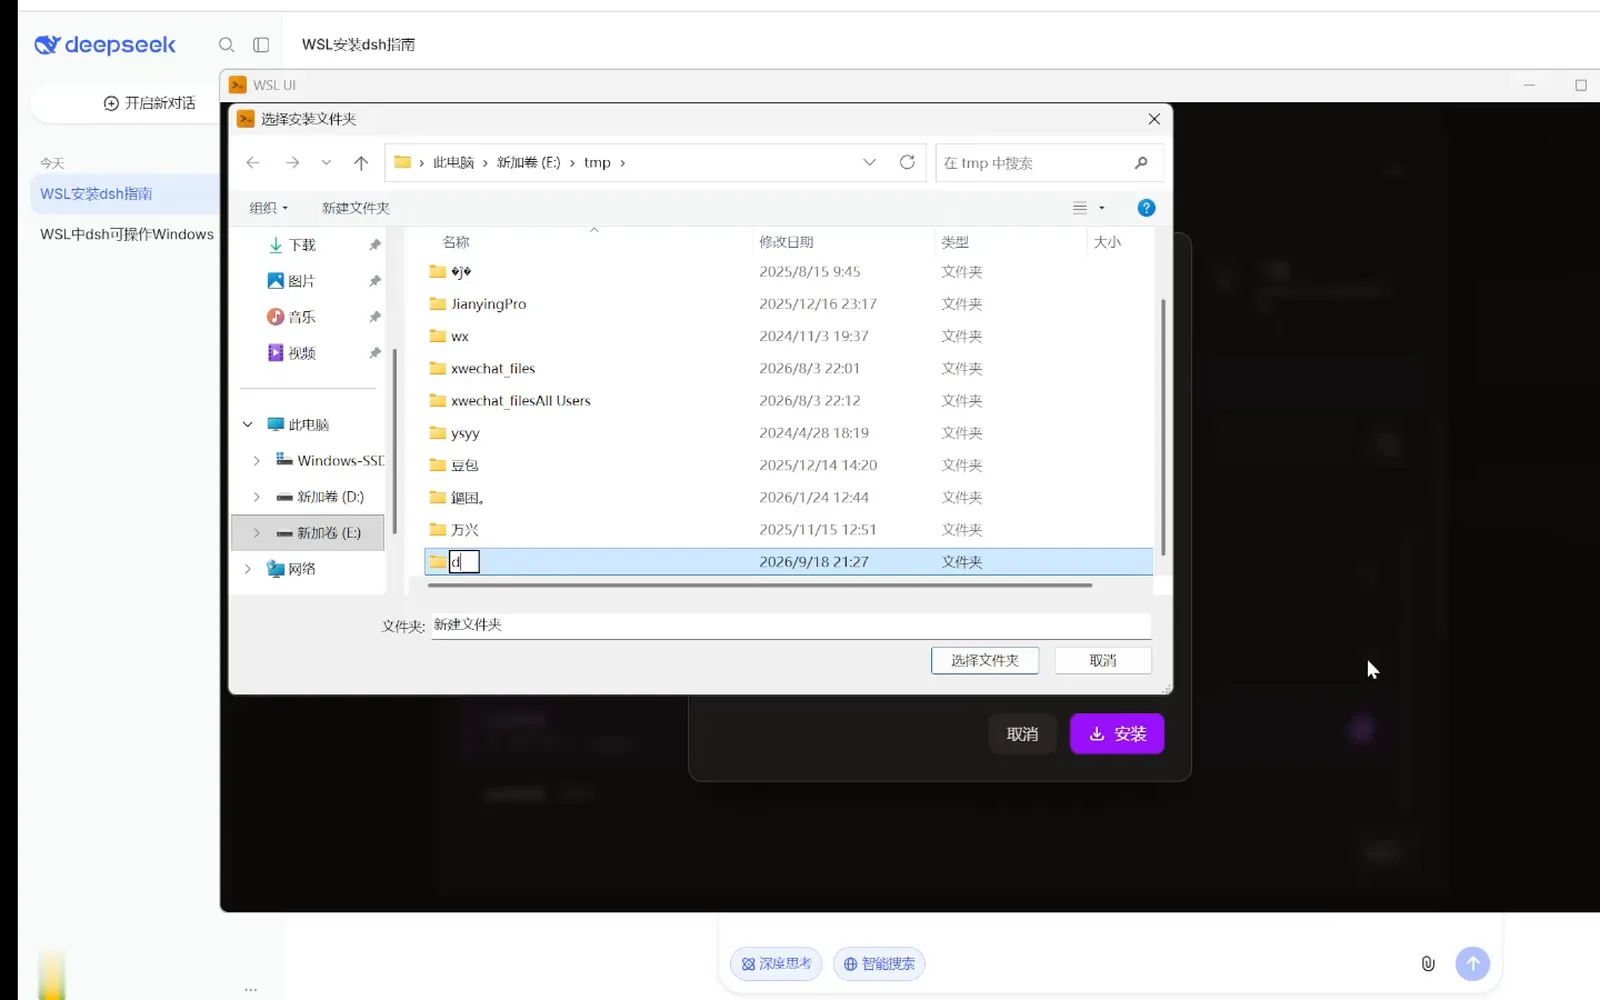Go up one folder level arrow

click(361, 162)
